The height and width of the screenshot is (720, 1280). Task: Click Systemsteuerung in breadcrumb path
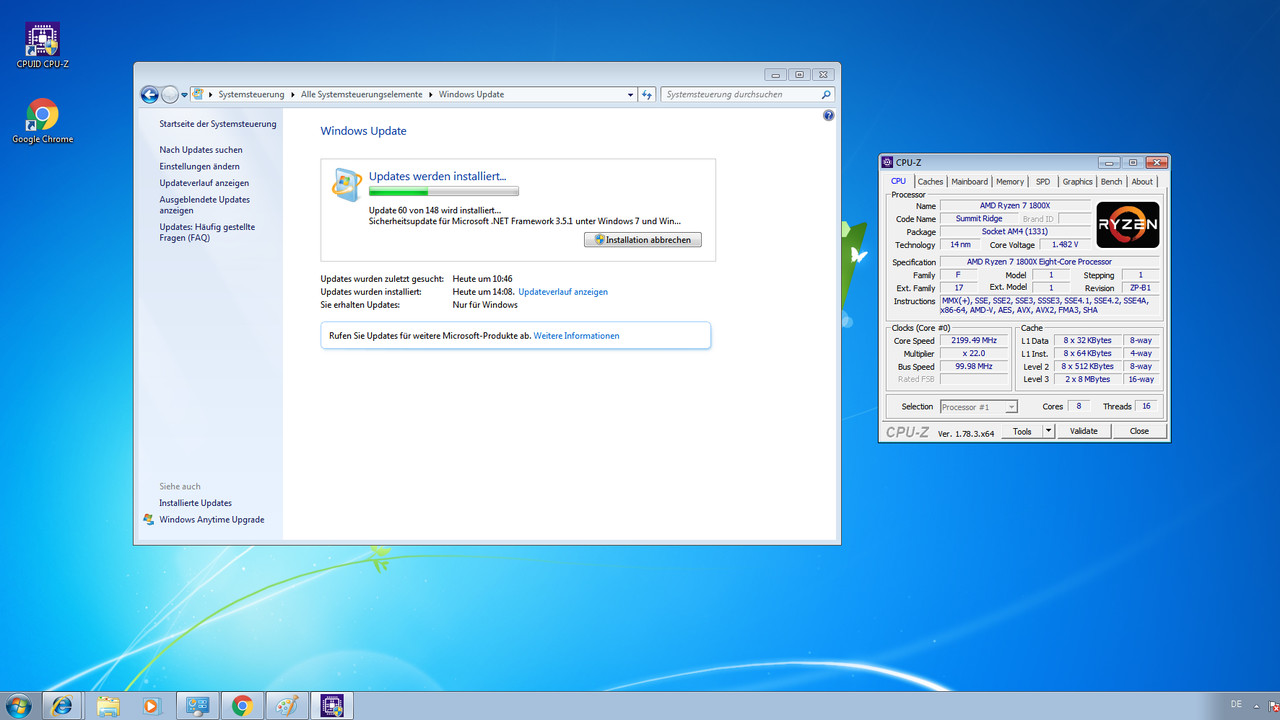click(x=251, y=94)
